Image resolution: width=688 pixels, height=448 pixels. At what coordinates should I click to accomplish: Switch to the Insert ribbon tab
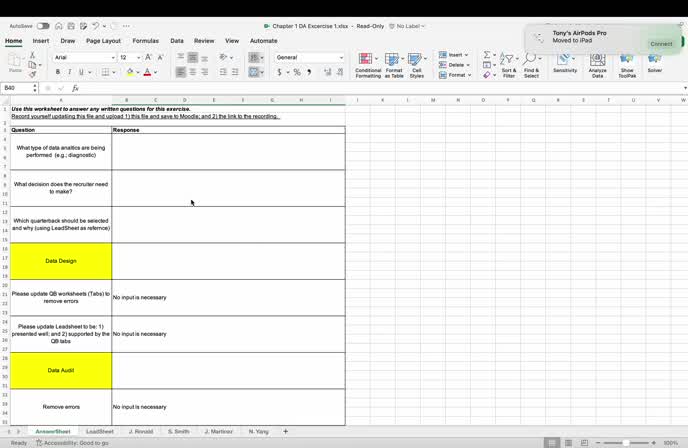[x=41, y=41]
